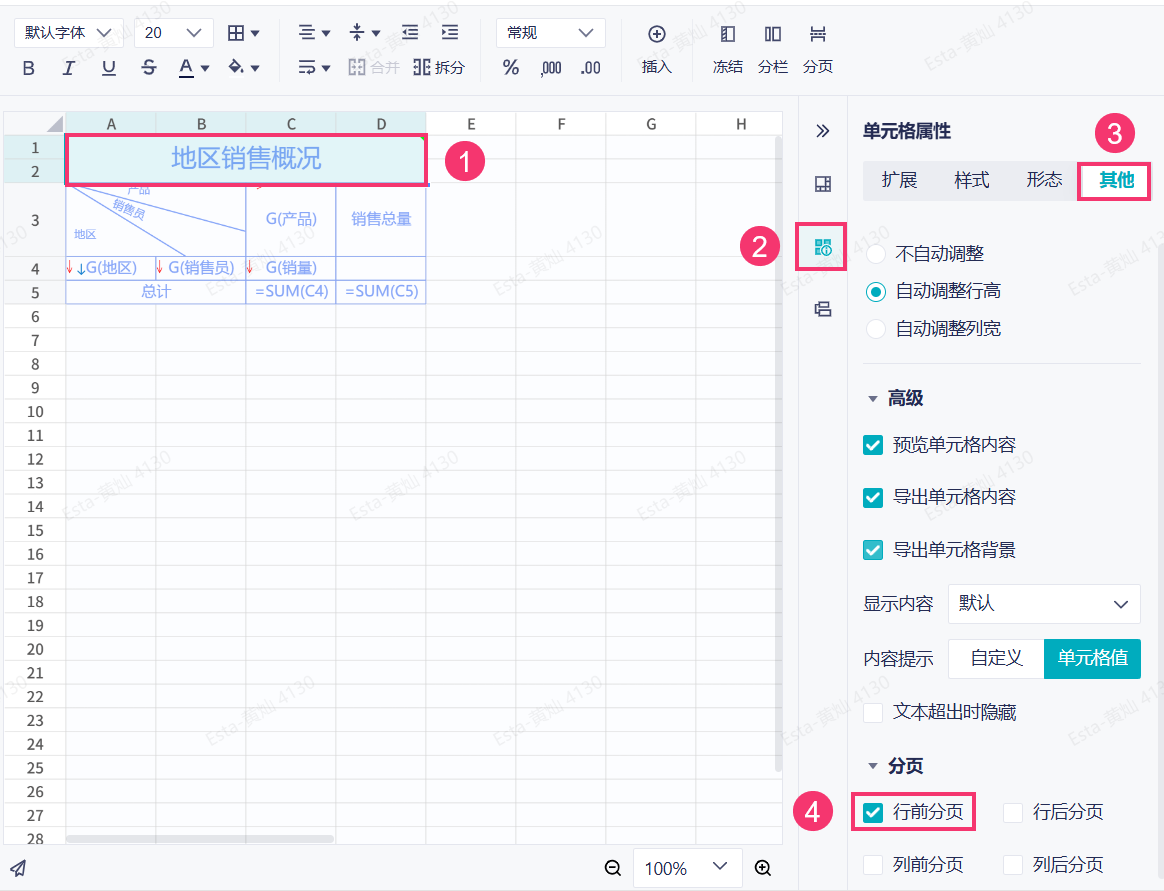
Task: Apply font color with the A icon
Action: coord(186,68)
